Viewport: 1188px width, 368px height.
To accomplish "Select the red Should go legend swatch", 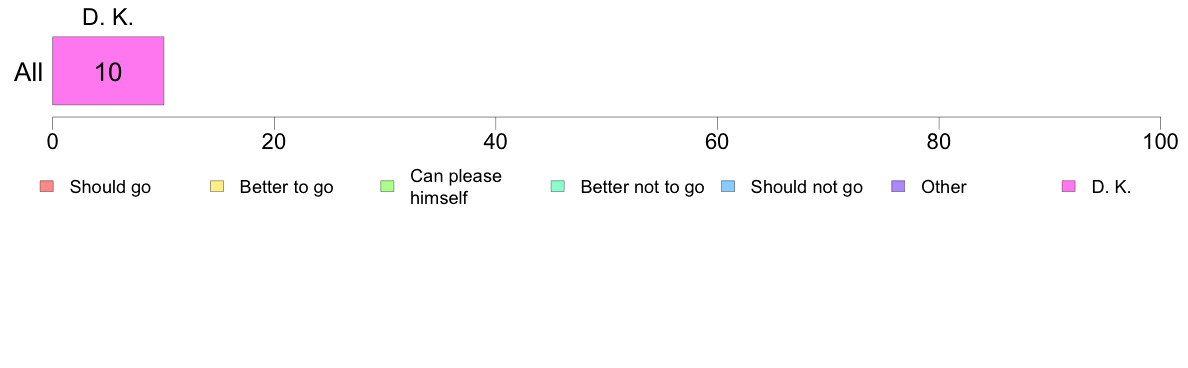I will pos(46,186).
